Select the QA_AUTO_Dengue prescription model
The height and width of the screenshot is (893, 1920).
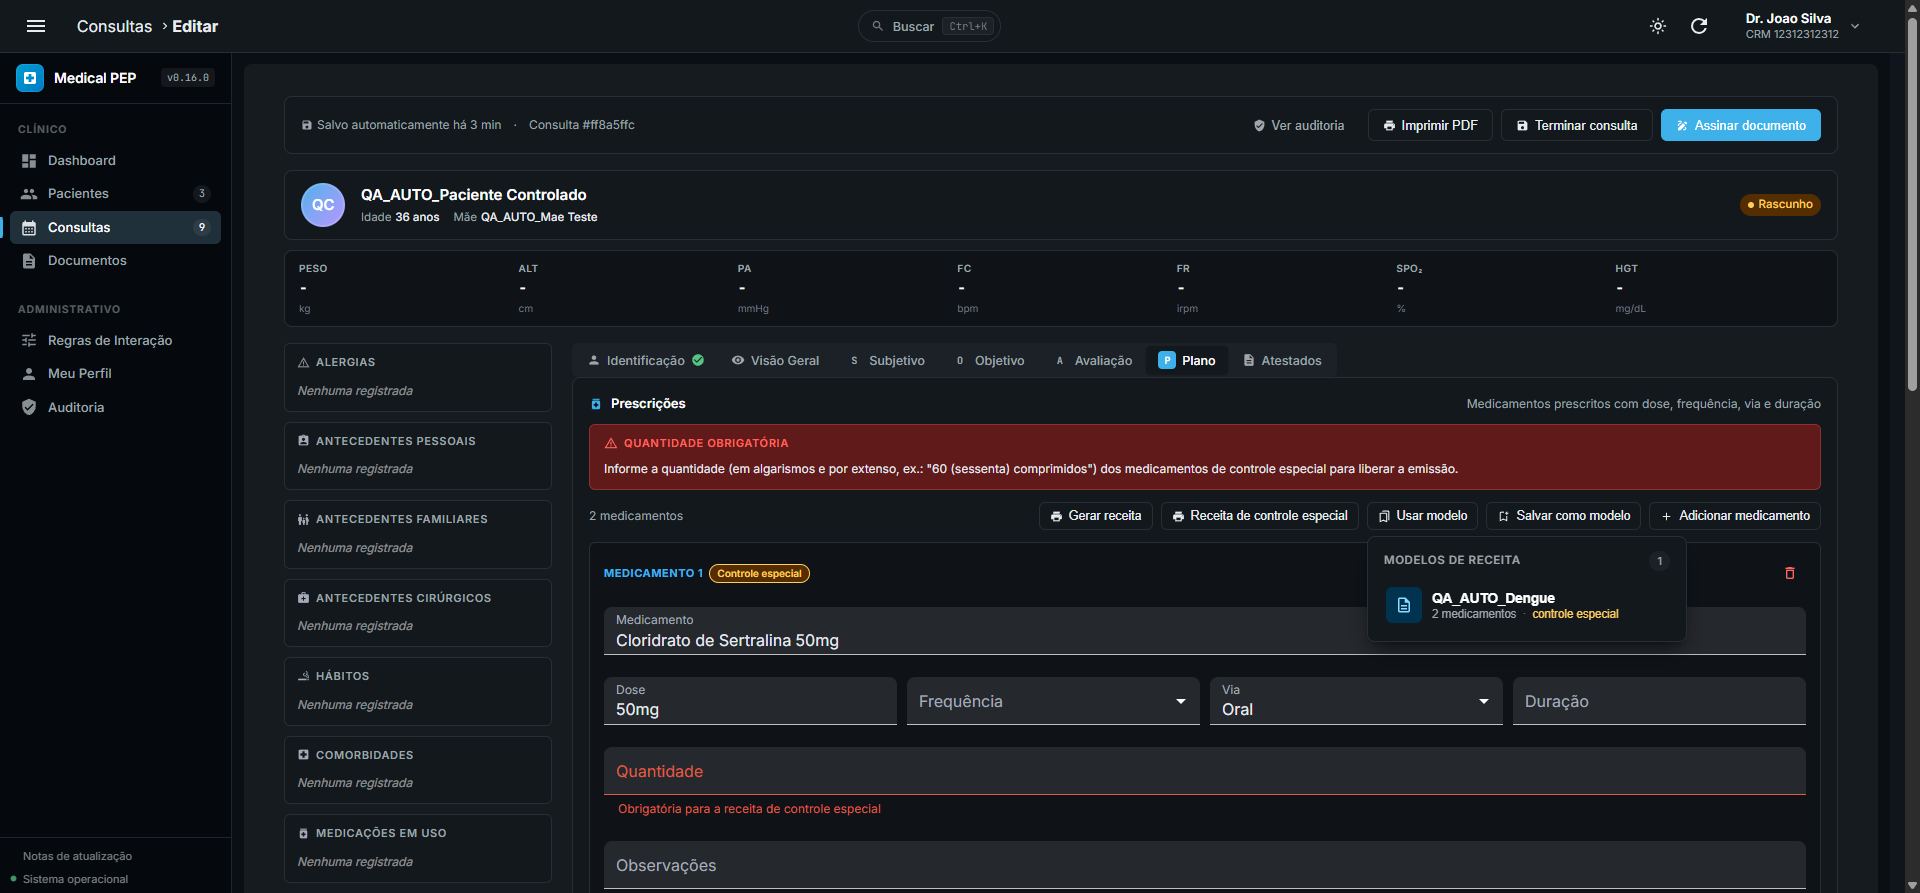click(1526, 605)
